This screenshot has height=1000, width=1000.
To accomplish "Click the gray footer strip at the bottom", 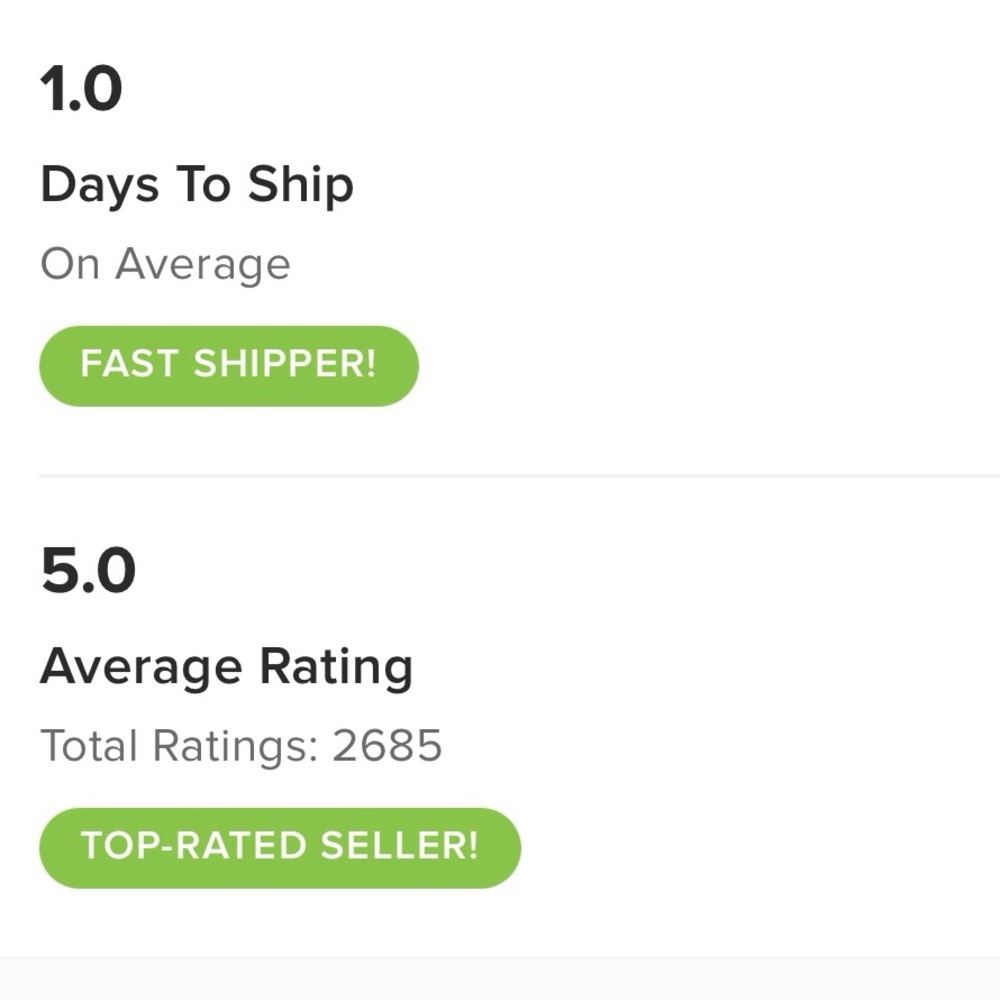I will 500,978.
